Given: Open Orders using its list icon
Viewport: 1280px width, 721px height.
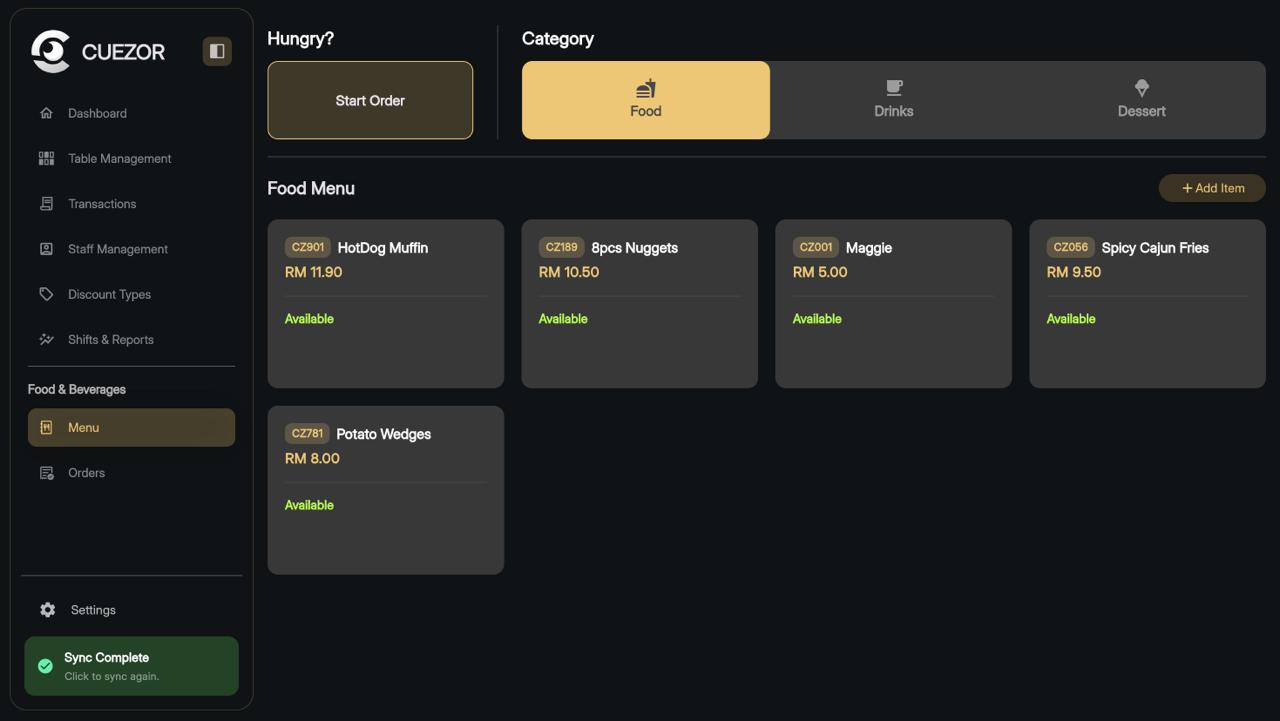Looking at the screenshot, I should pyautogui.click(x=47, y=472).
